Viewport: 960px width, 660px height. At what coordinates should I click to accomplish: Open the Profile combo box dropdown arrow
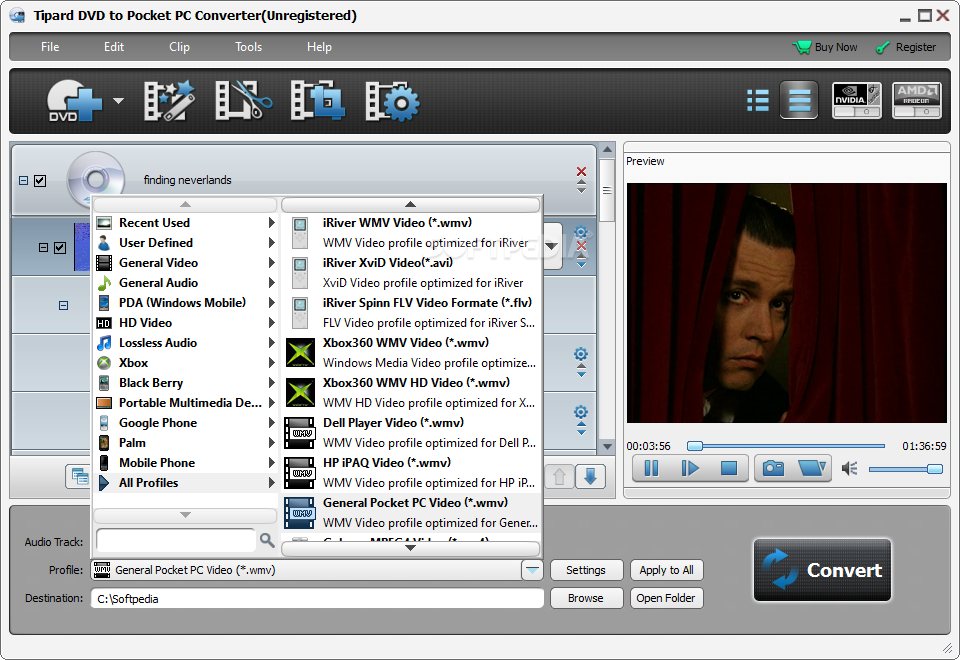532,570
